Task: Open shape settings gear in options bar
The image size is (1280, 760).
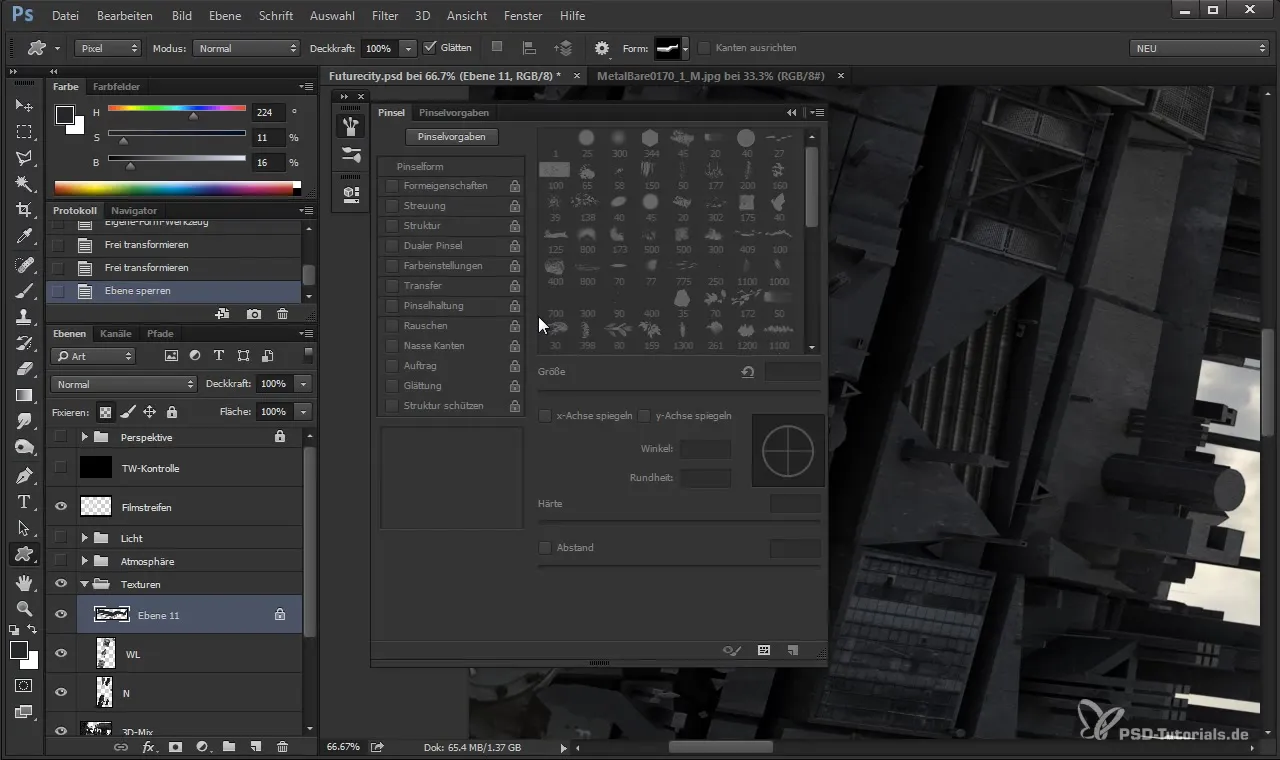Action: point(601,48)
